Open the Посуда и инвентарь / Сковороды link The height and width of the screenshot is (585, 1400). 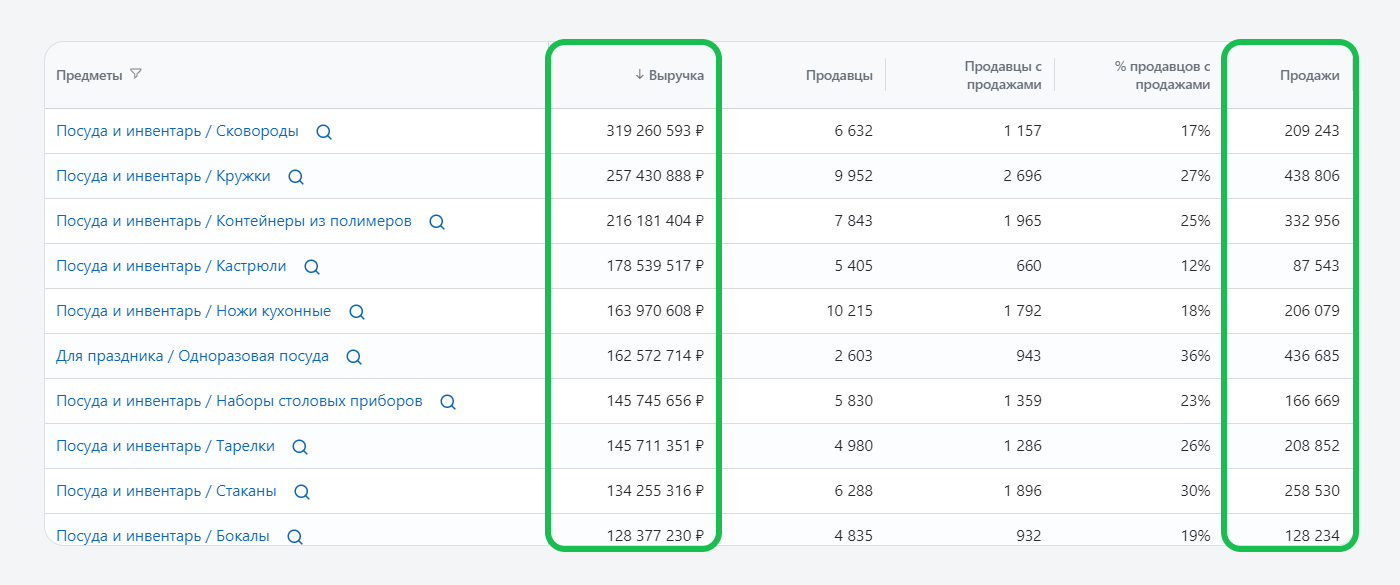tap(177, 131)
